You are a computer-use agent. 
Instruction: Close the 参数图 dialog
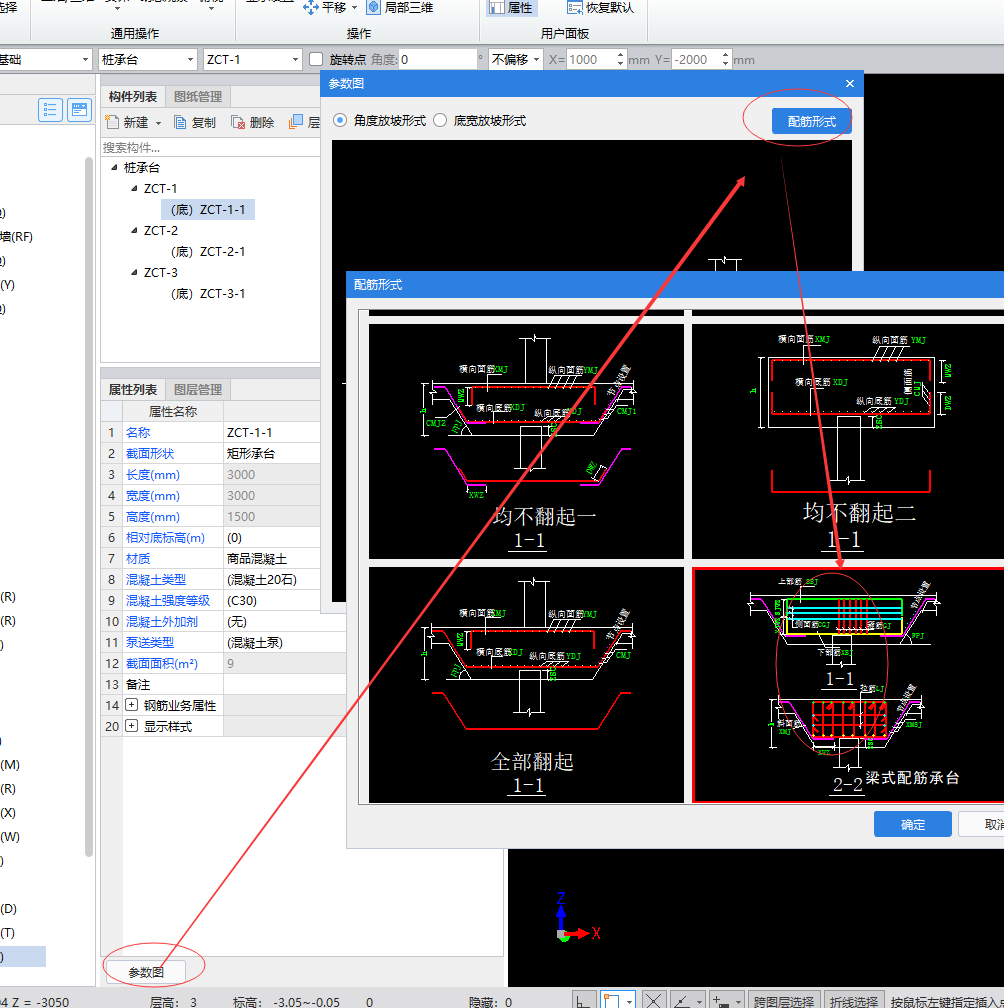[x=850, y=84]
